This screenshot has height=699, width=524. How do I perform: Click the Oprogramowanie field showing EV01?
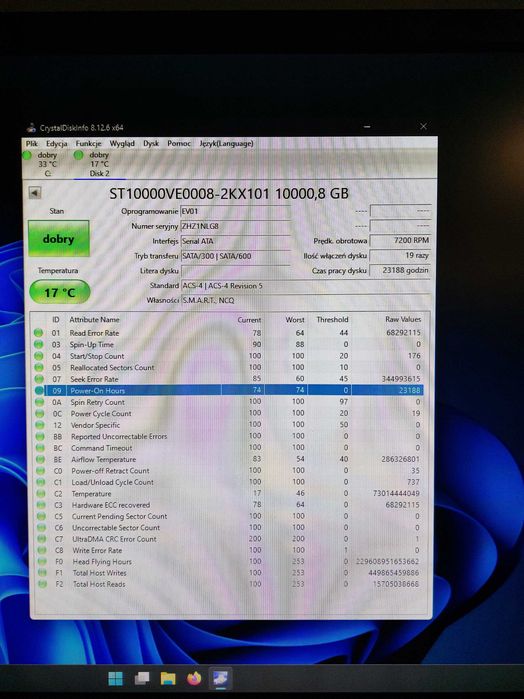(x=235, y=211)
